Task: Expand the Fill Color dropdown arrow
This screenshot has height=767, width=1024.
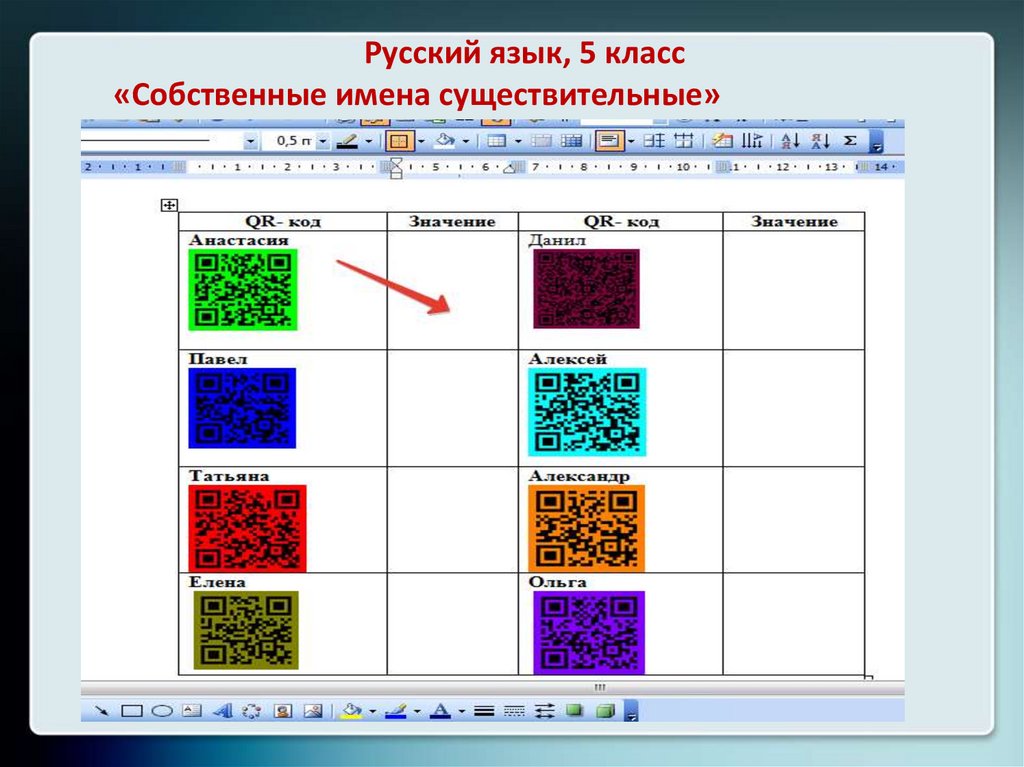Action: tap(372, 711)
